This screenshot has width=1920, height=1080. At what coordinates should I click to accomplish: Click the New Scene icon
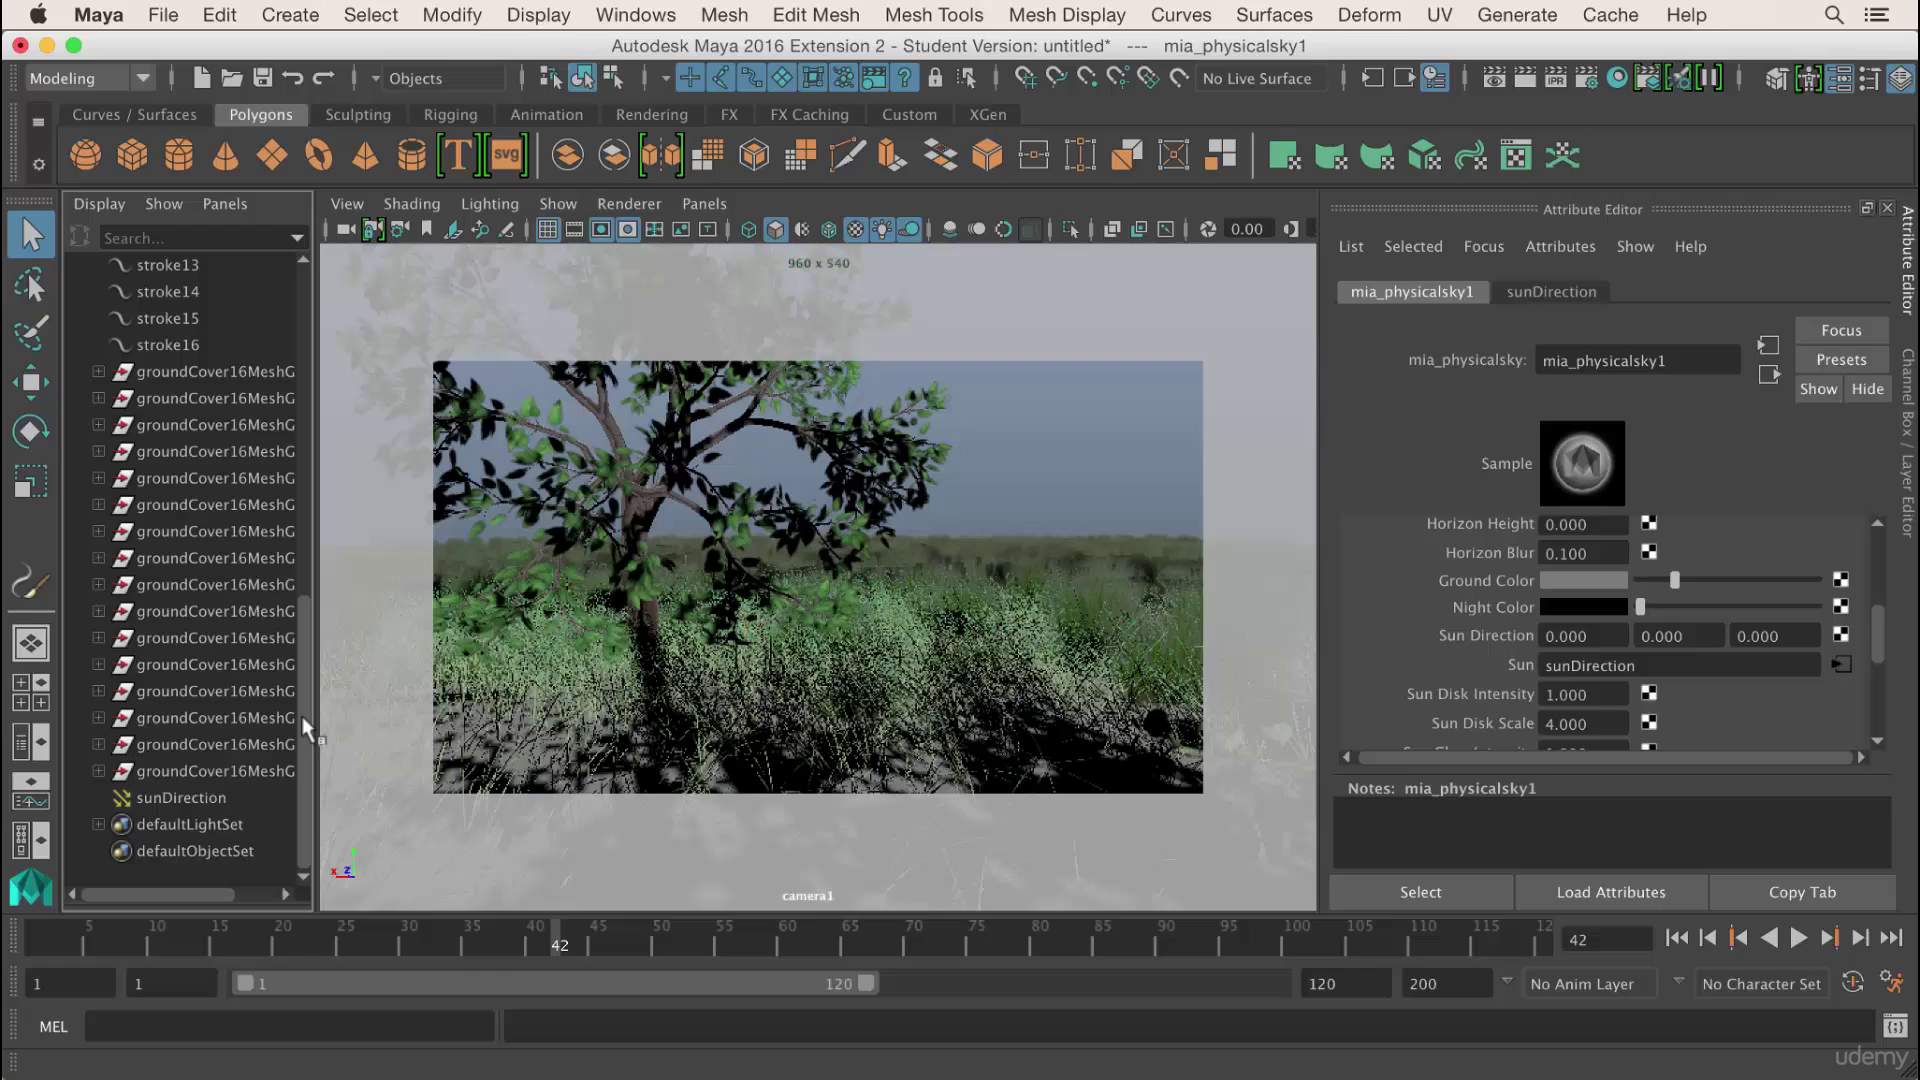point(201,78)
